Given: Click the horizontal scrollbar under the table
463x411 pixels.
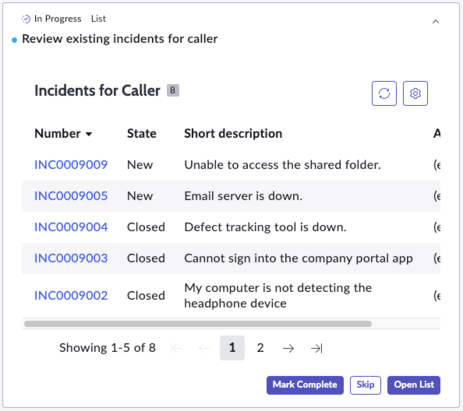Looking at the screenshot, I should (198, 324).
